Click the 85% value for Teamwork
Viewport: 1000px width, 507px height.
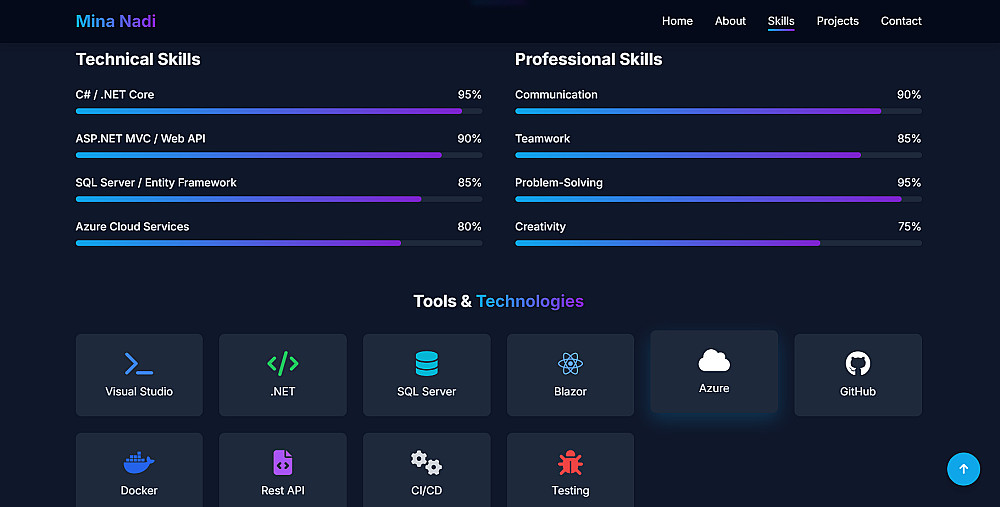(x=909, y=138)
